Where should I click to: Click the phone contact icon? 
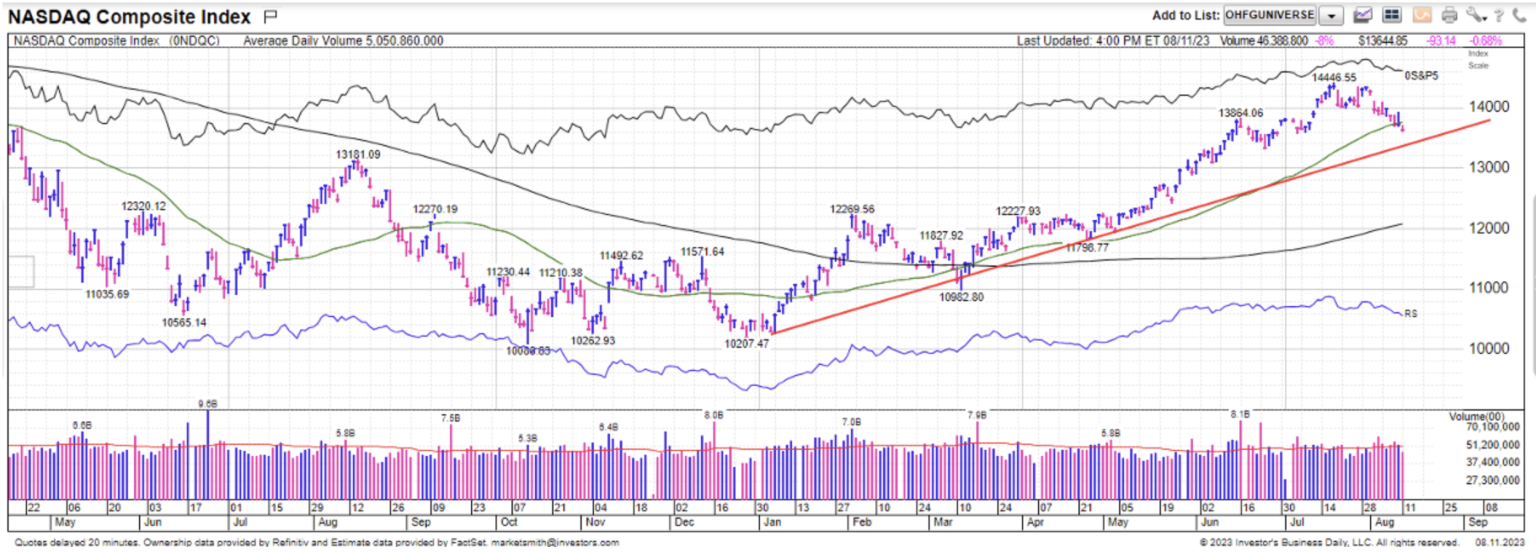pos(1517,15)
